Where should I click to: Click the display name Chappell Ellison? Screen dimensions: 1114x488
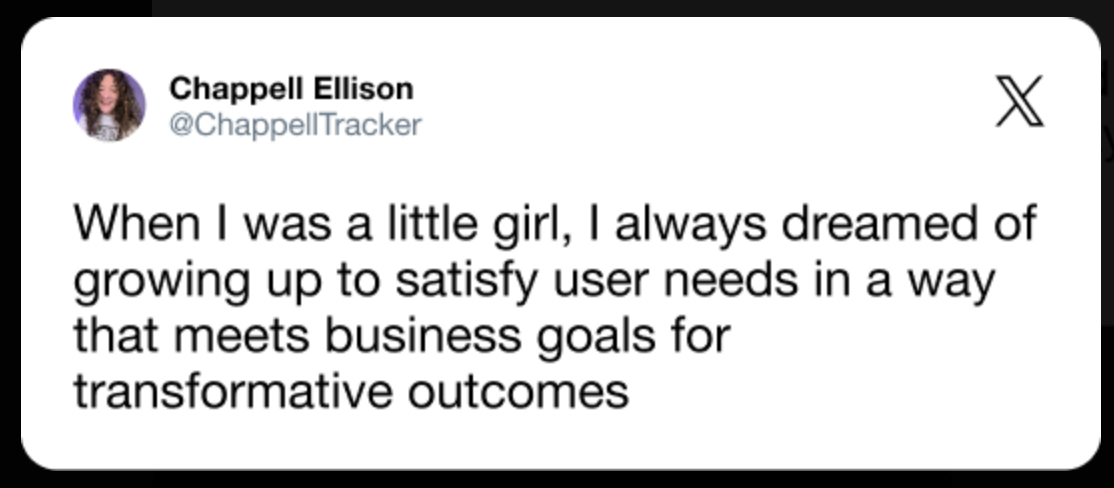[291, 89]
